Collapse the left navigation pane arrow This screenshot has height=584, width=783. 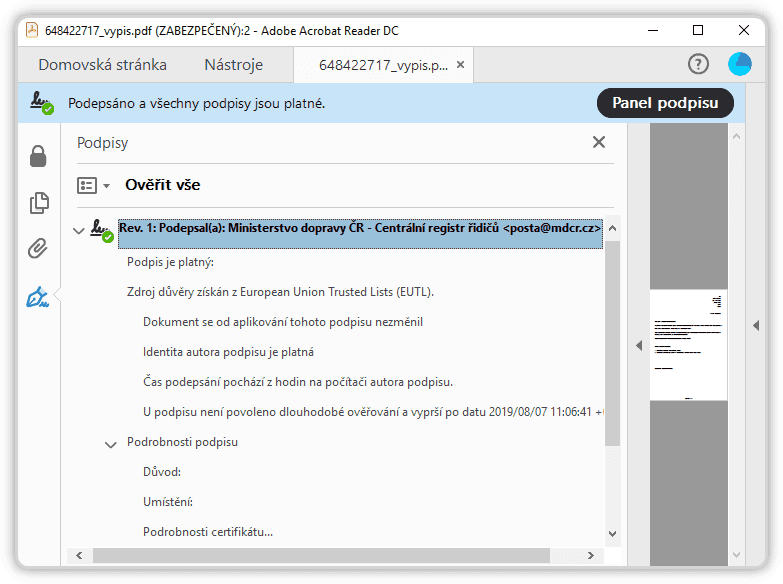pyautogui.click(x=639, y=345)
